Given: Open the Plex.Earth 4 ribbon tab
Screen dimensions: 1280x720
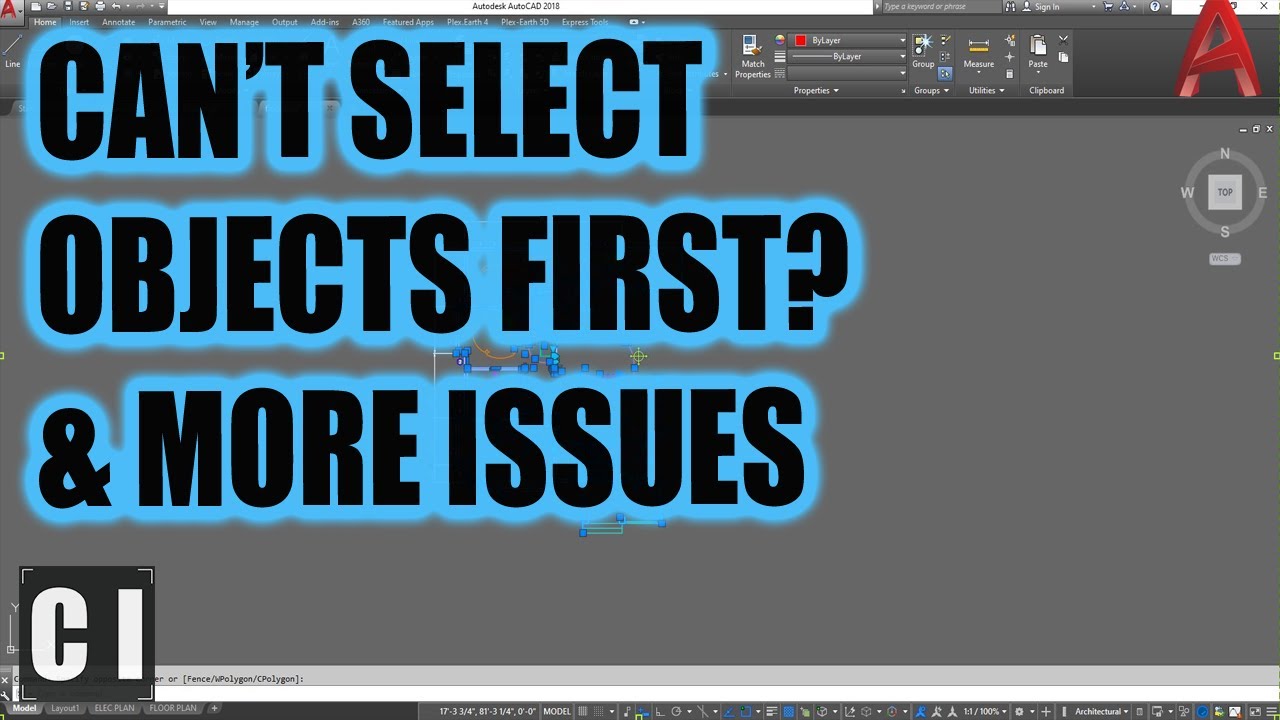Looking at the screenshot, I should 468,22.
